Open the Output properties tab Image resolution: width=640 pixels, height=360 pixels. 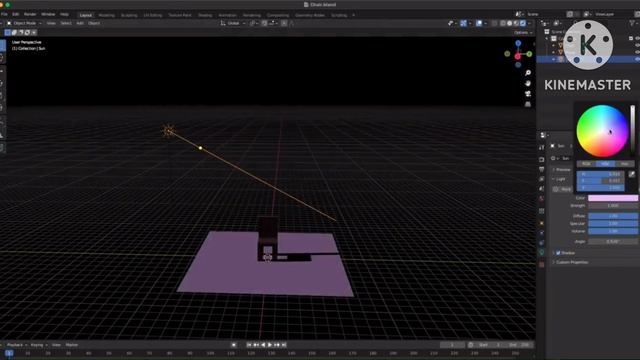(x=542, y=169)
